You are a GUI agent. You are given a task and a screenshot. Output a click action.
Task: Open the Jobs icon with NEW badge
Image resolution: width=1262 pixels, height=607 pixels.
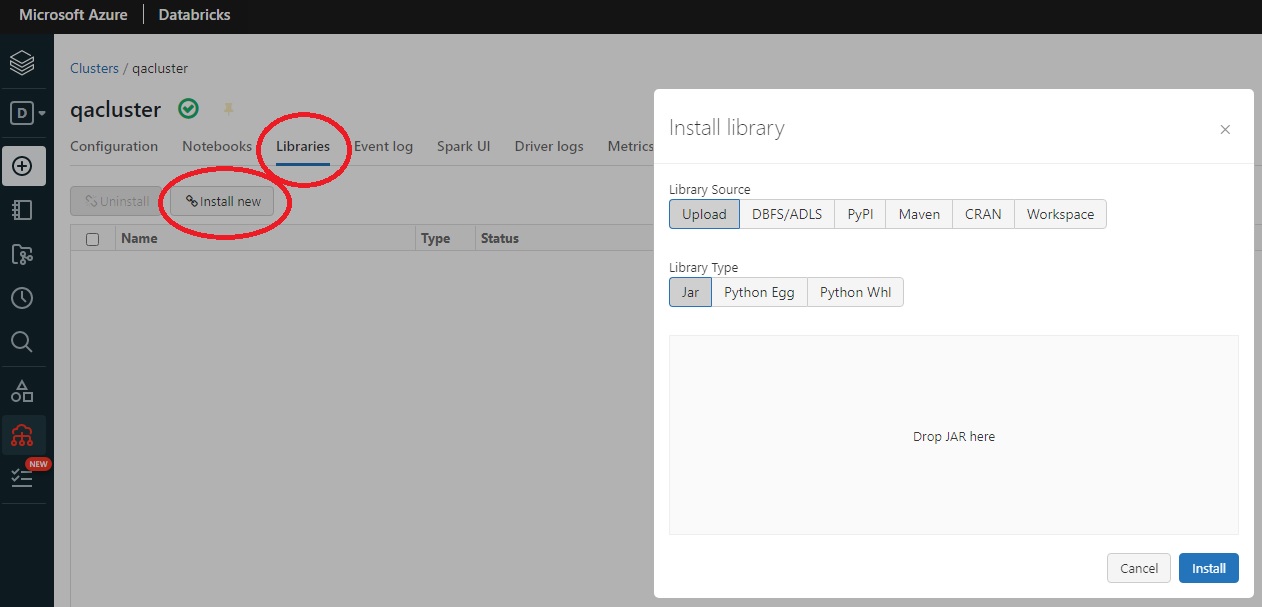23,479
